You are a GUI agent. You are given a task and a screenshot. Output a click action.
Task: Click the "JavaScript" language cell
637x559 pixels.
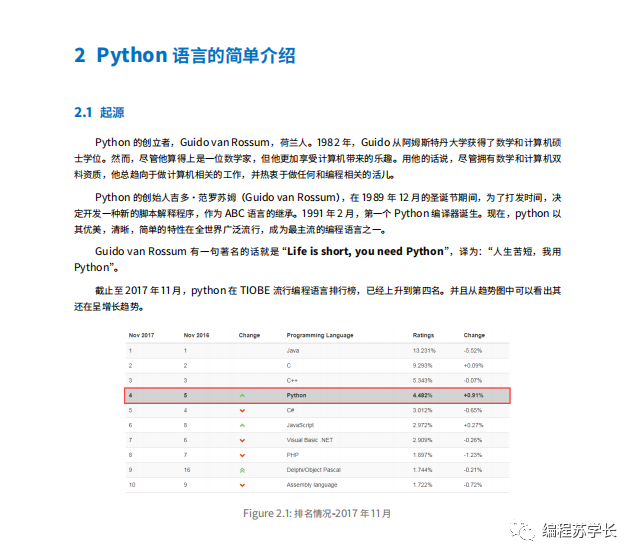300,425
